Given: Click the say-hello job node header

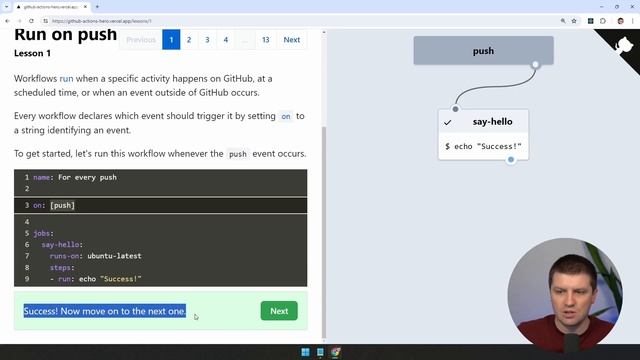Looking at the screenshot, I should (x=483, y=122).
